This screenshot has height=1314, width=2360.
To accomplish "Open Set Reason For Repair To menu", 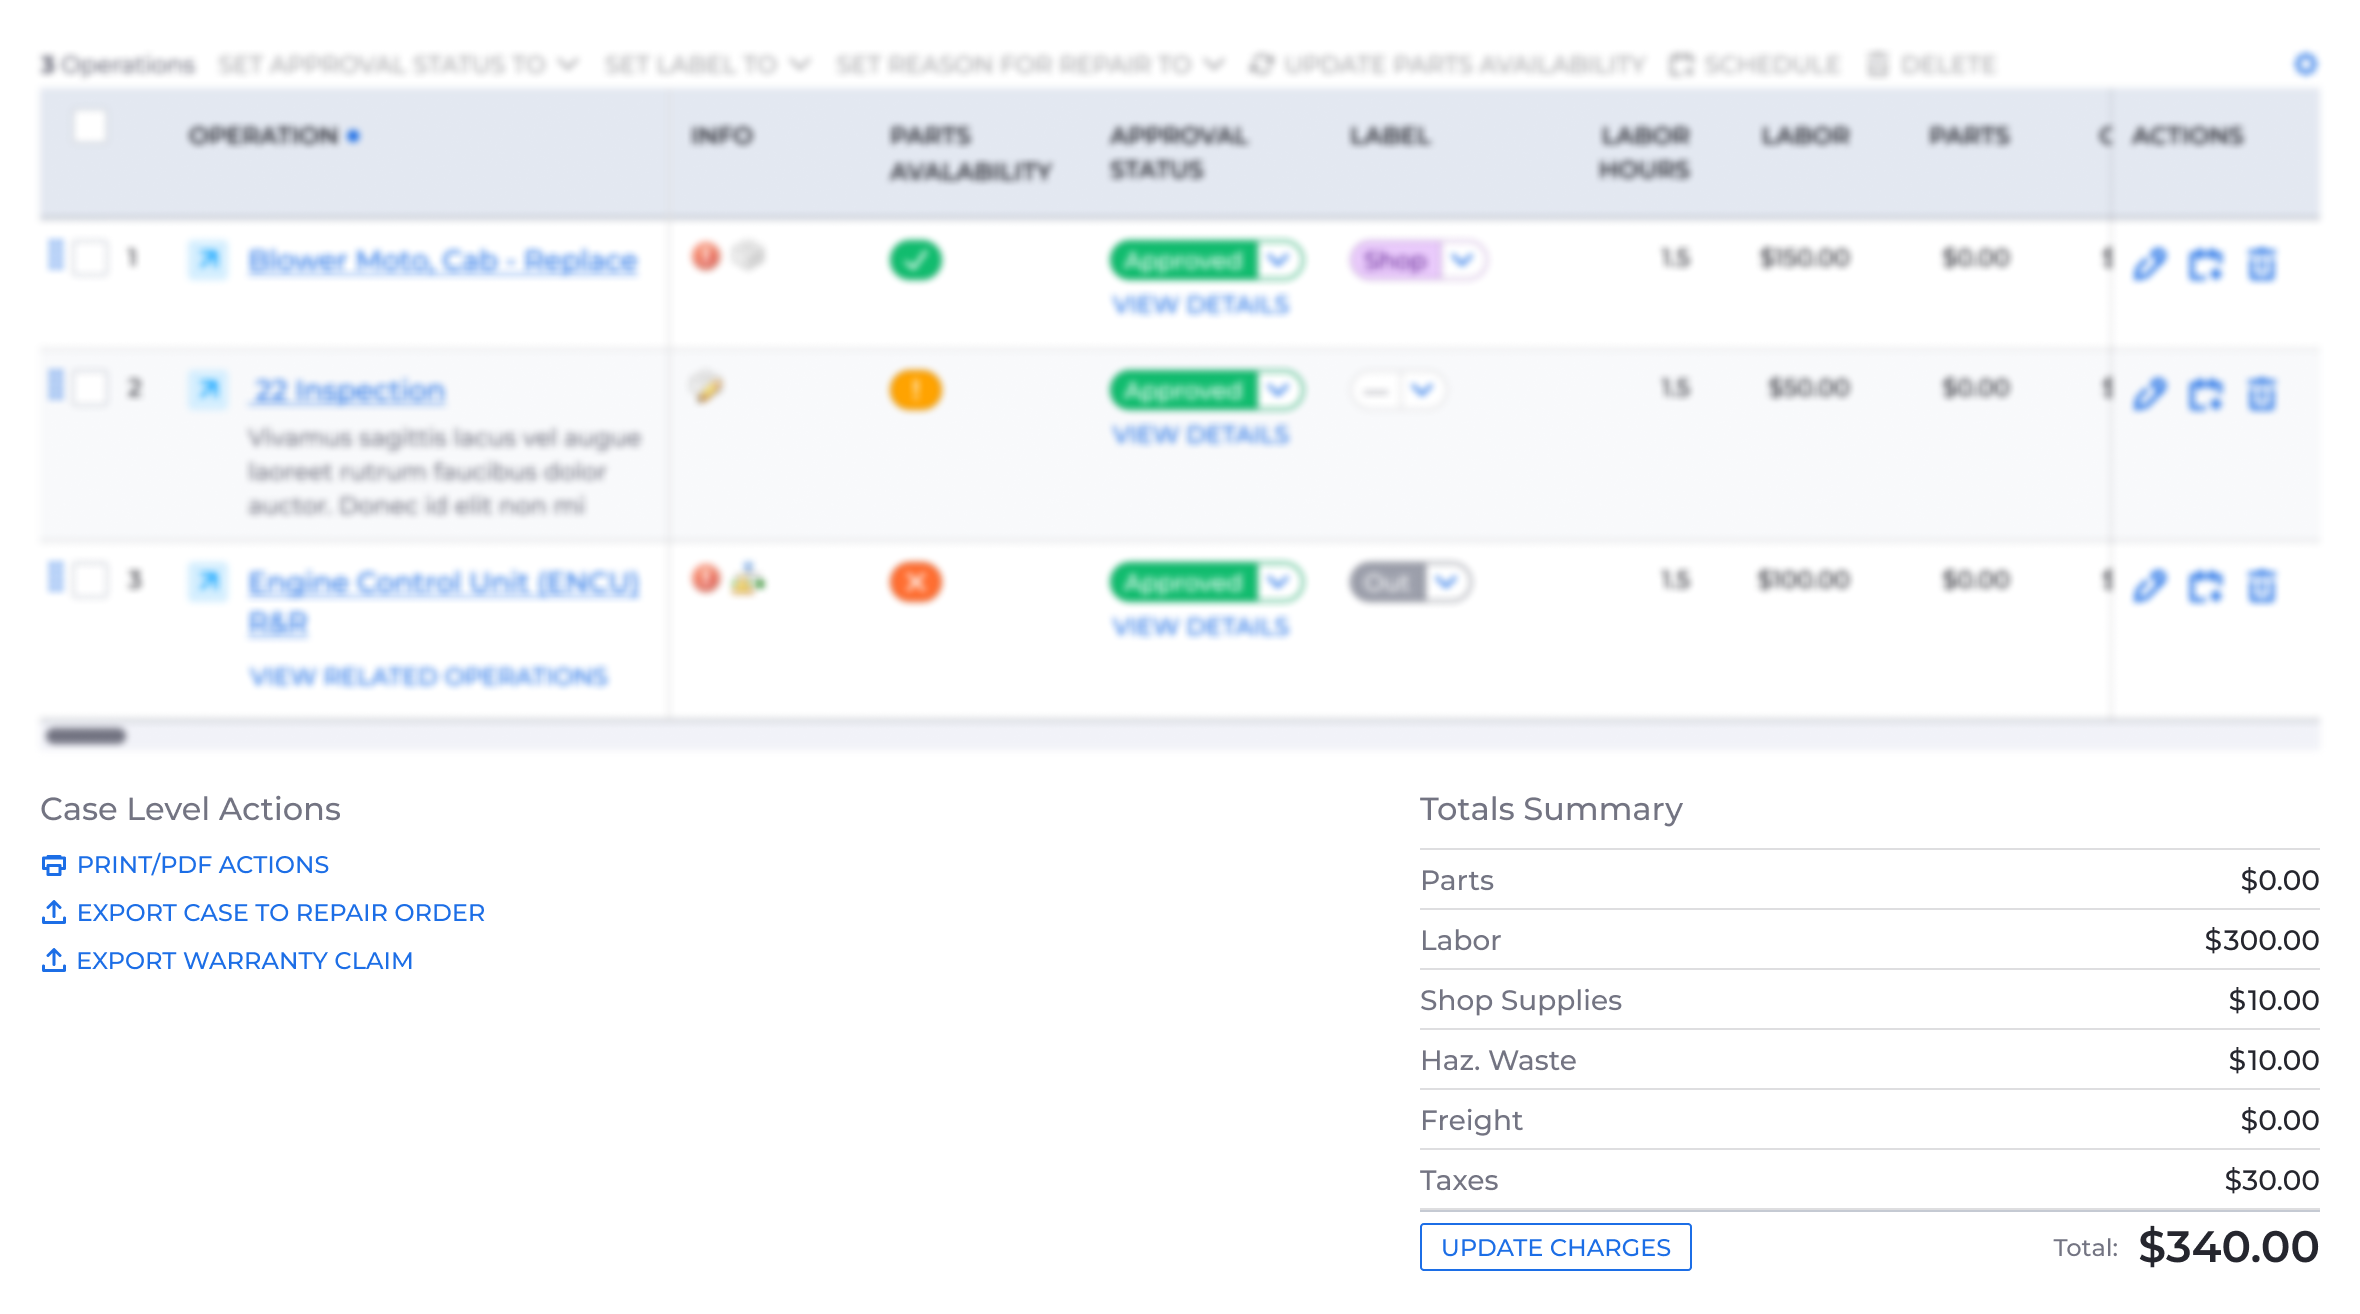I will coord(1030,65).
